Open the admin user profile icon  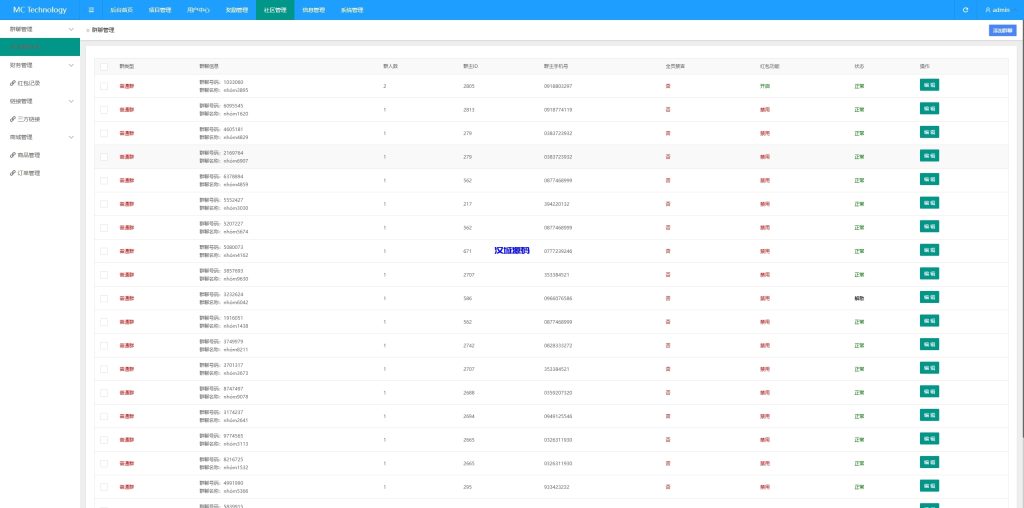click(988, 10)
